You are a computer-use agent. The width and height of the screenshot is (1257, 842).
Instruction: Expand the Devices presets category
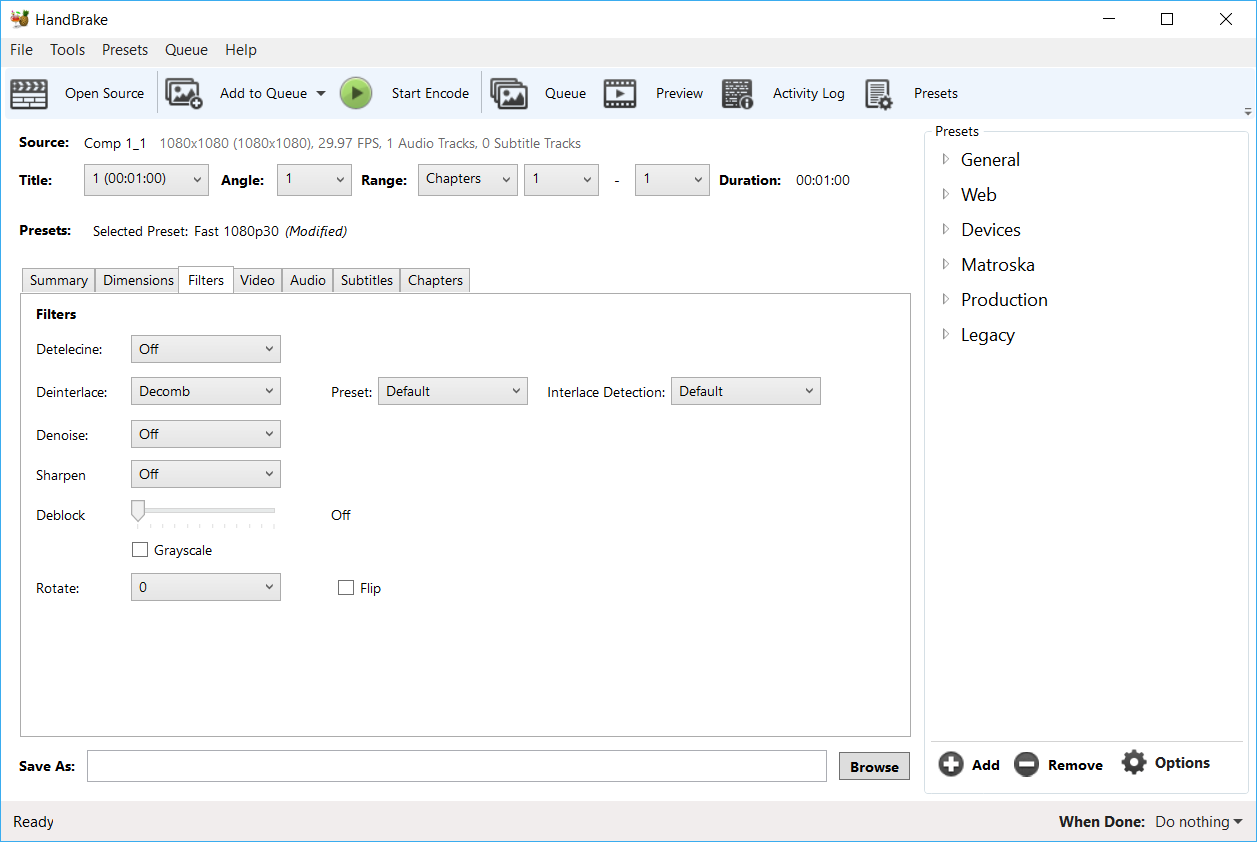click(946, 229)
